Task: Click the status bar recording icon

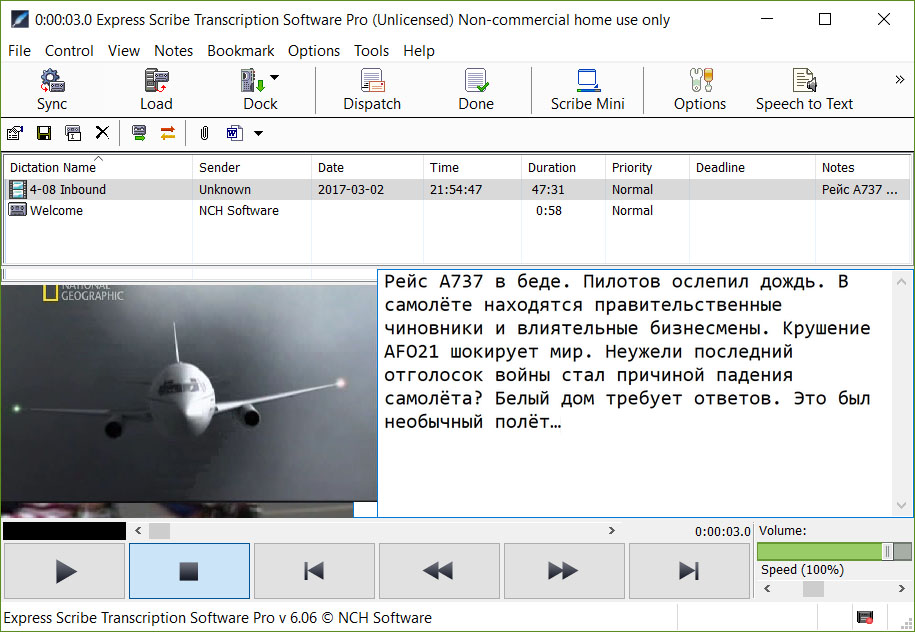Action: pos(864,617)
